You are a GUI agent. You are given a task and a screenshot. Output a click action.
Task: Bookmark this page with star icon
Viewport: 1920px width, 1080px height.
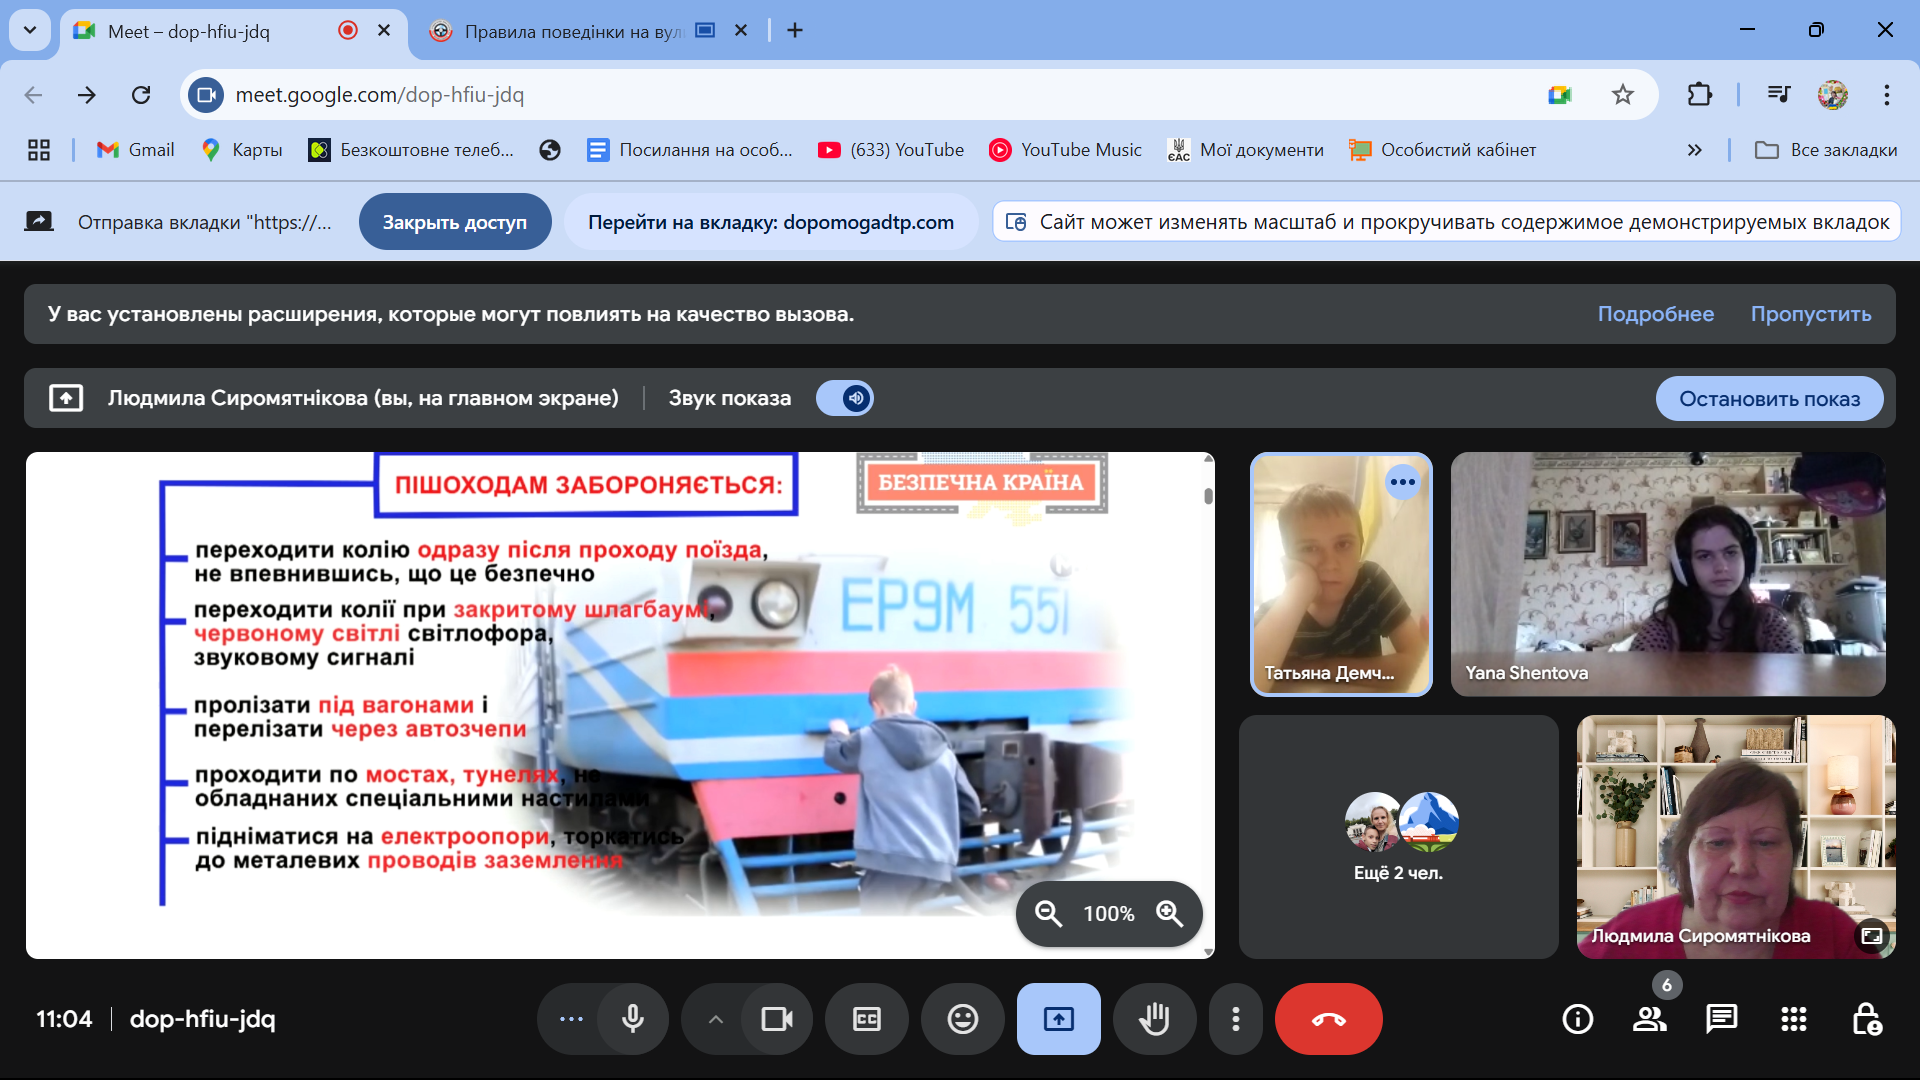(1622, 95)
